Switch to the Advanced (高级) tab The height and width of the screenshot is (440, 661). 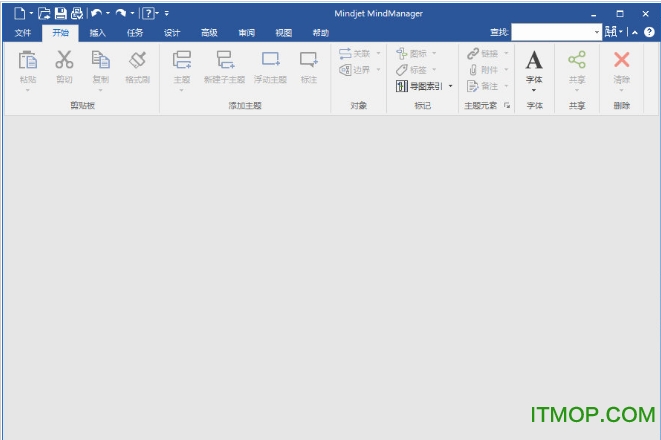pyautogui.click(x=209, y=33)
